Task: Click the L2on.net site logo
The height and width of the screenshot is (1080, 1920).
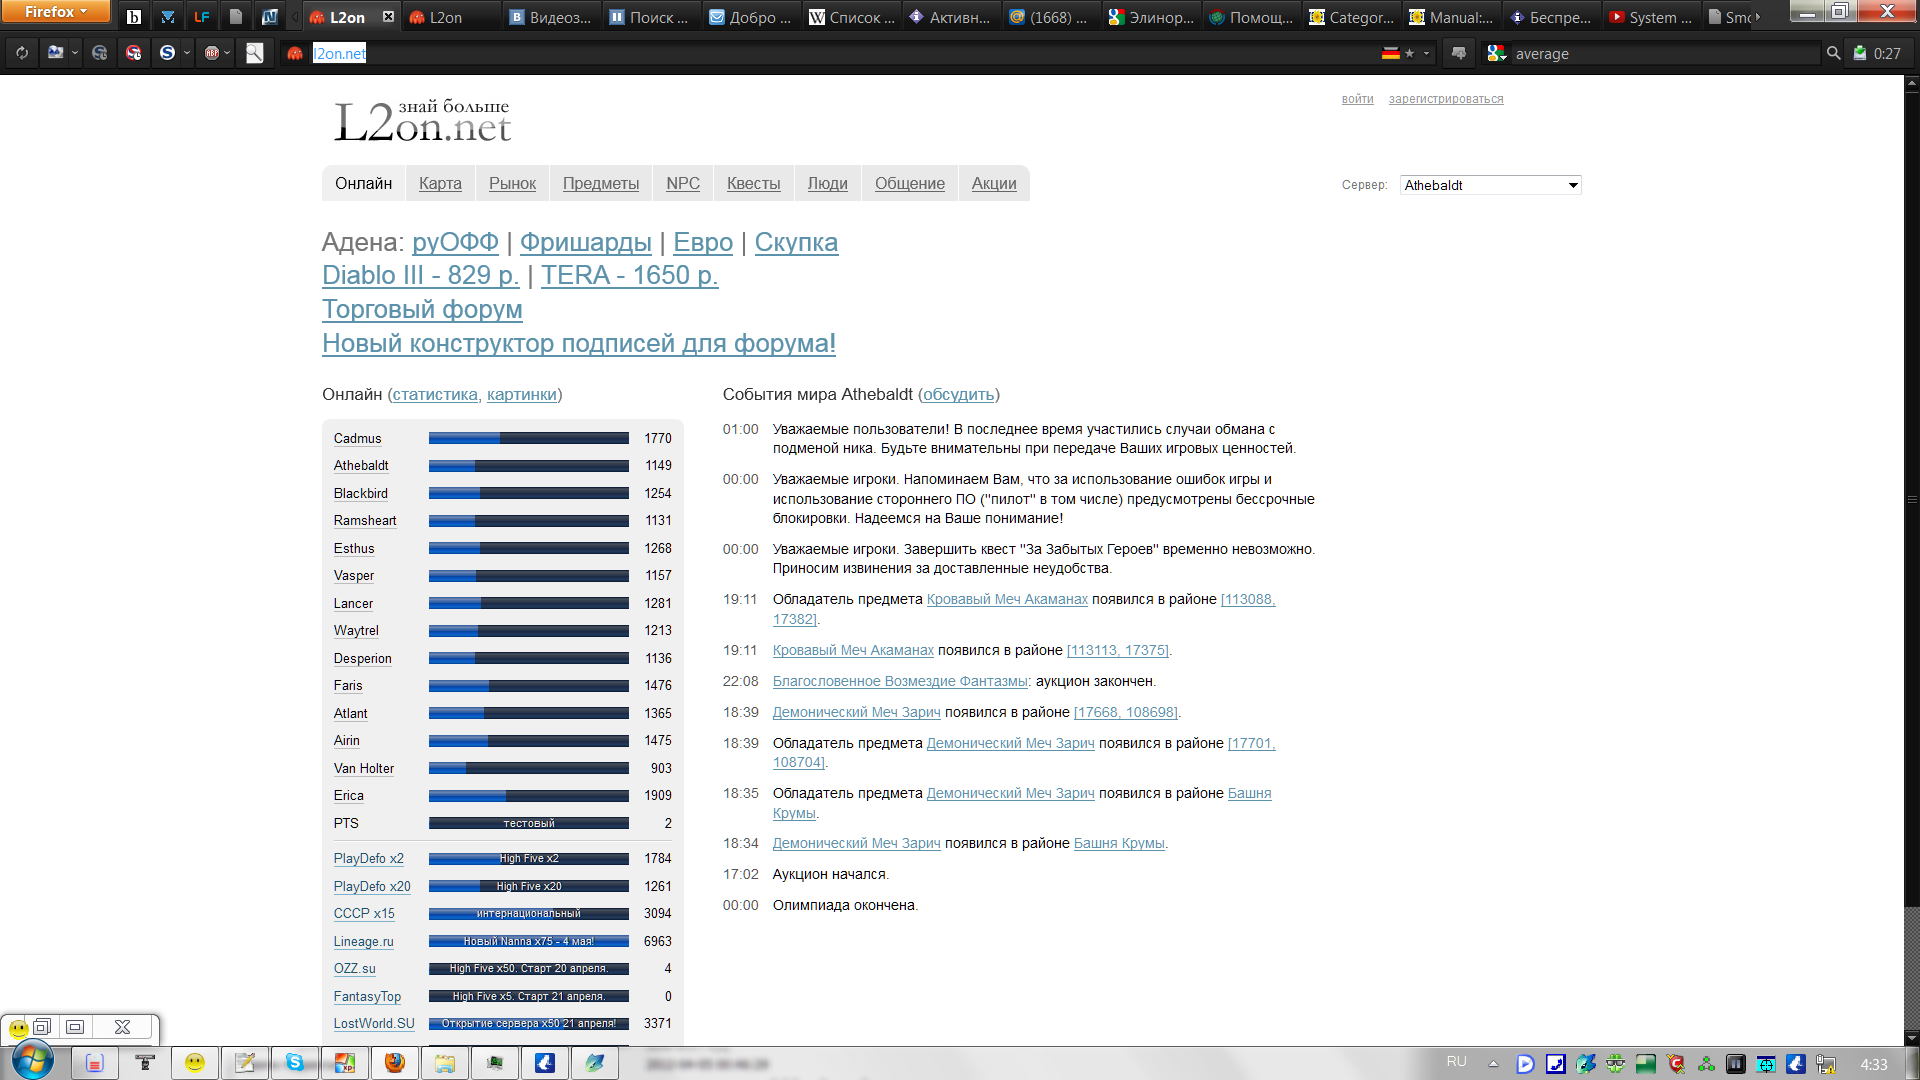Action: tap(422, 121)
